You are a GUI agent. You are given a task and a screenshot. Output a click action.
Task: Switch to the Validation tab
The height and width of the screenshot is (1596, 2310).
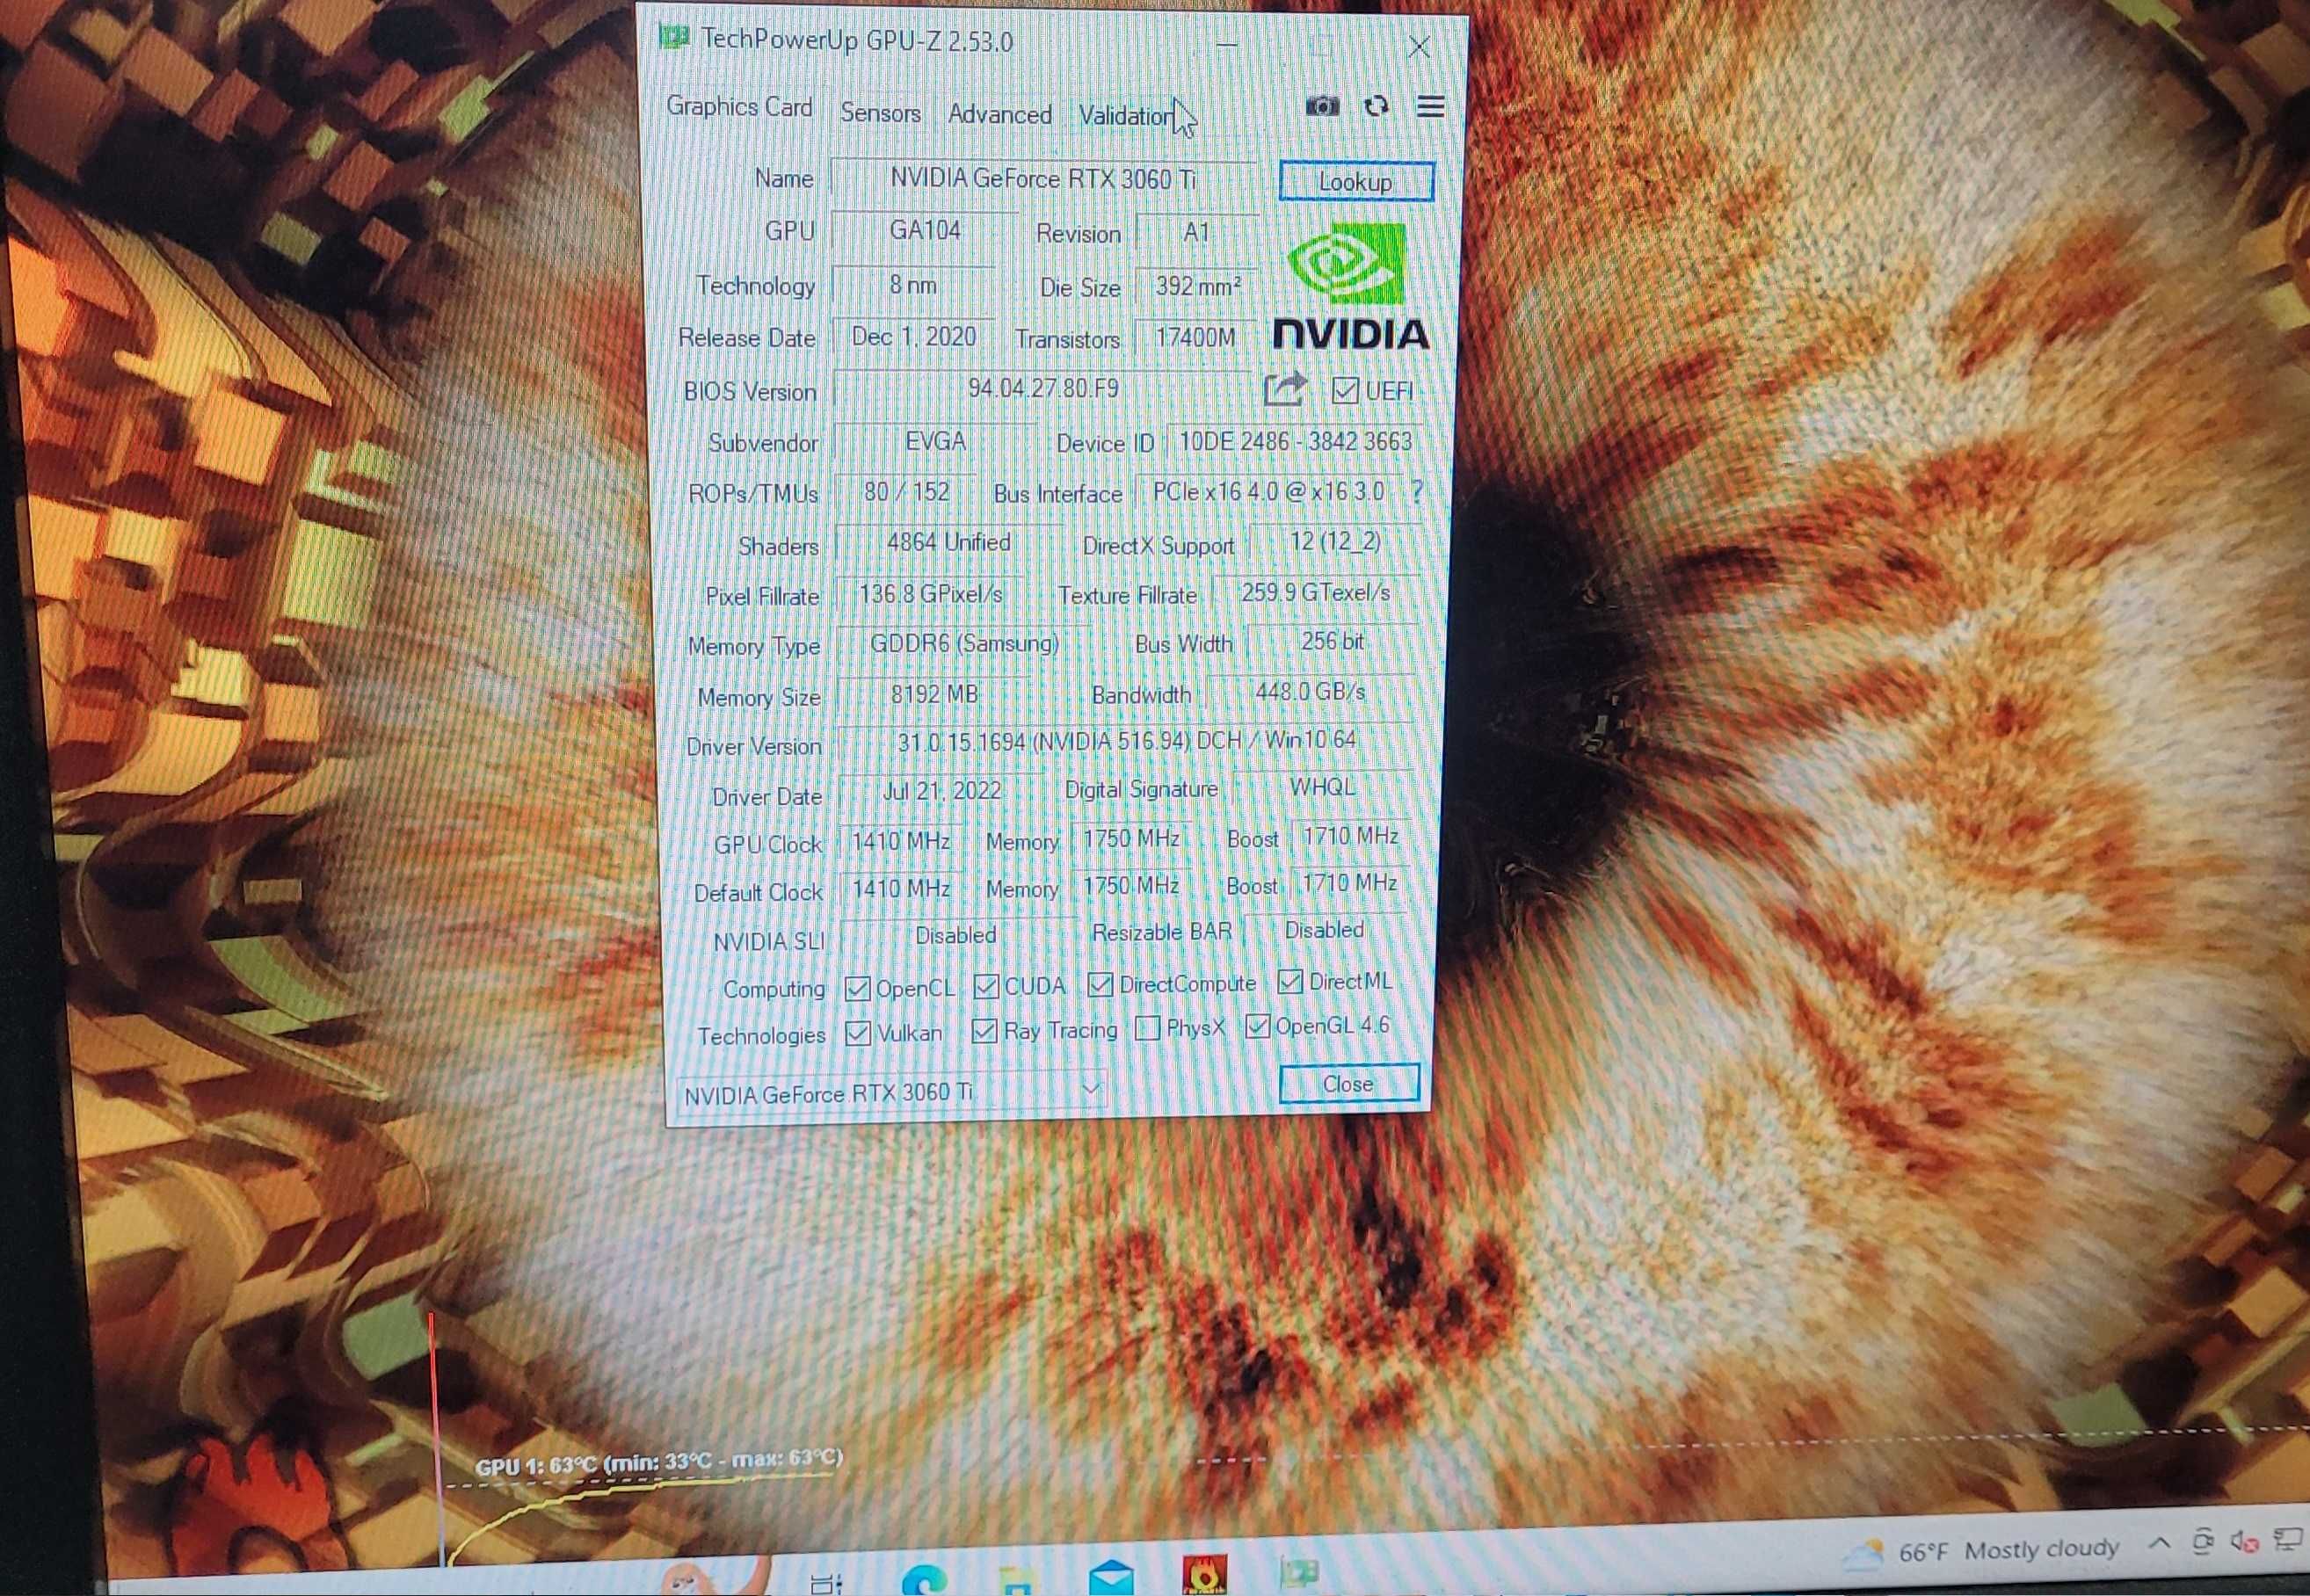(1127, 116)
